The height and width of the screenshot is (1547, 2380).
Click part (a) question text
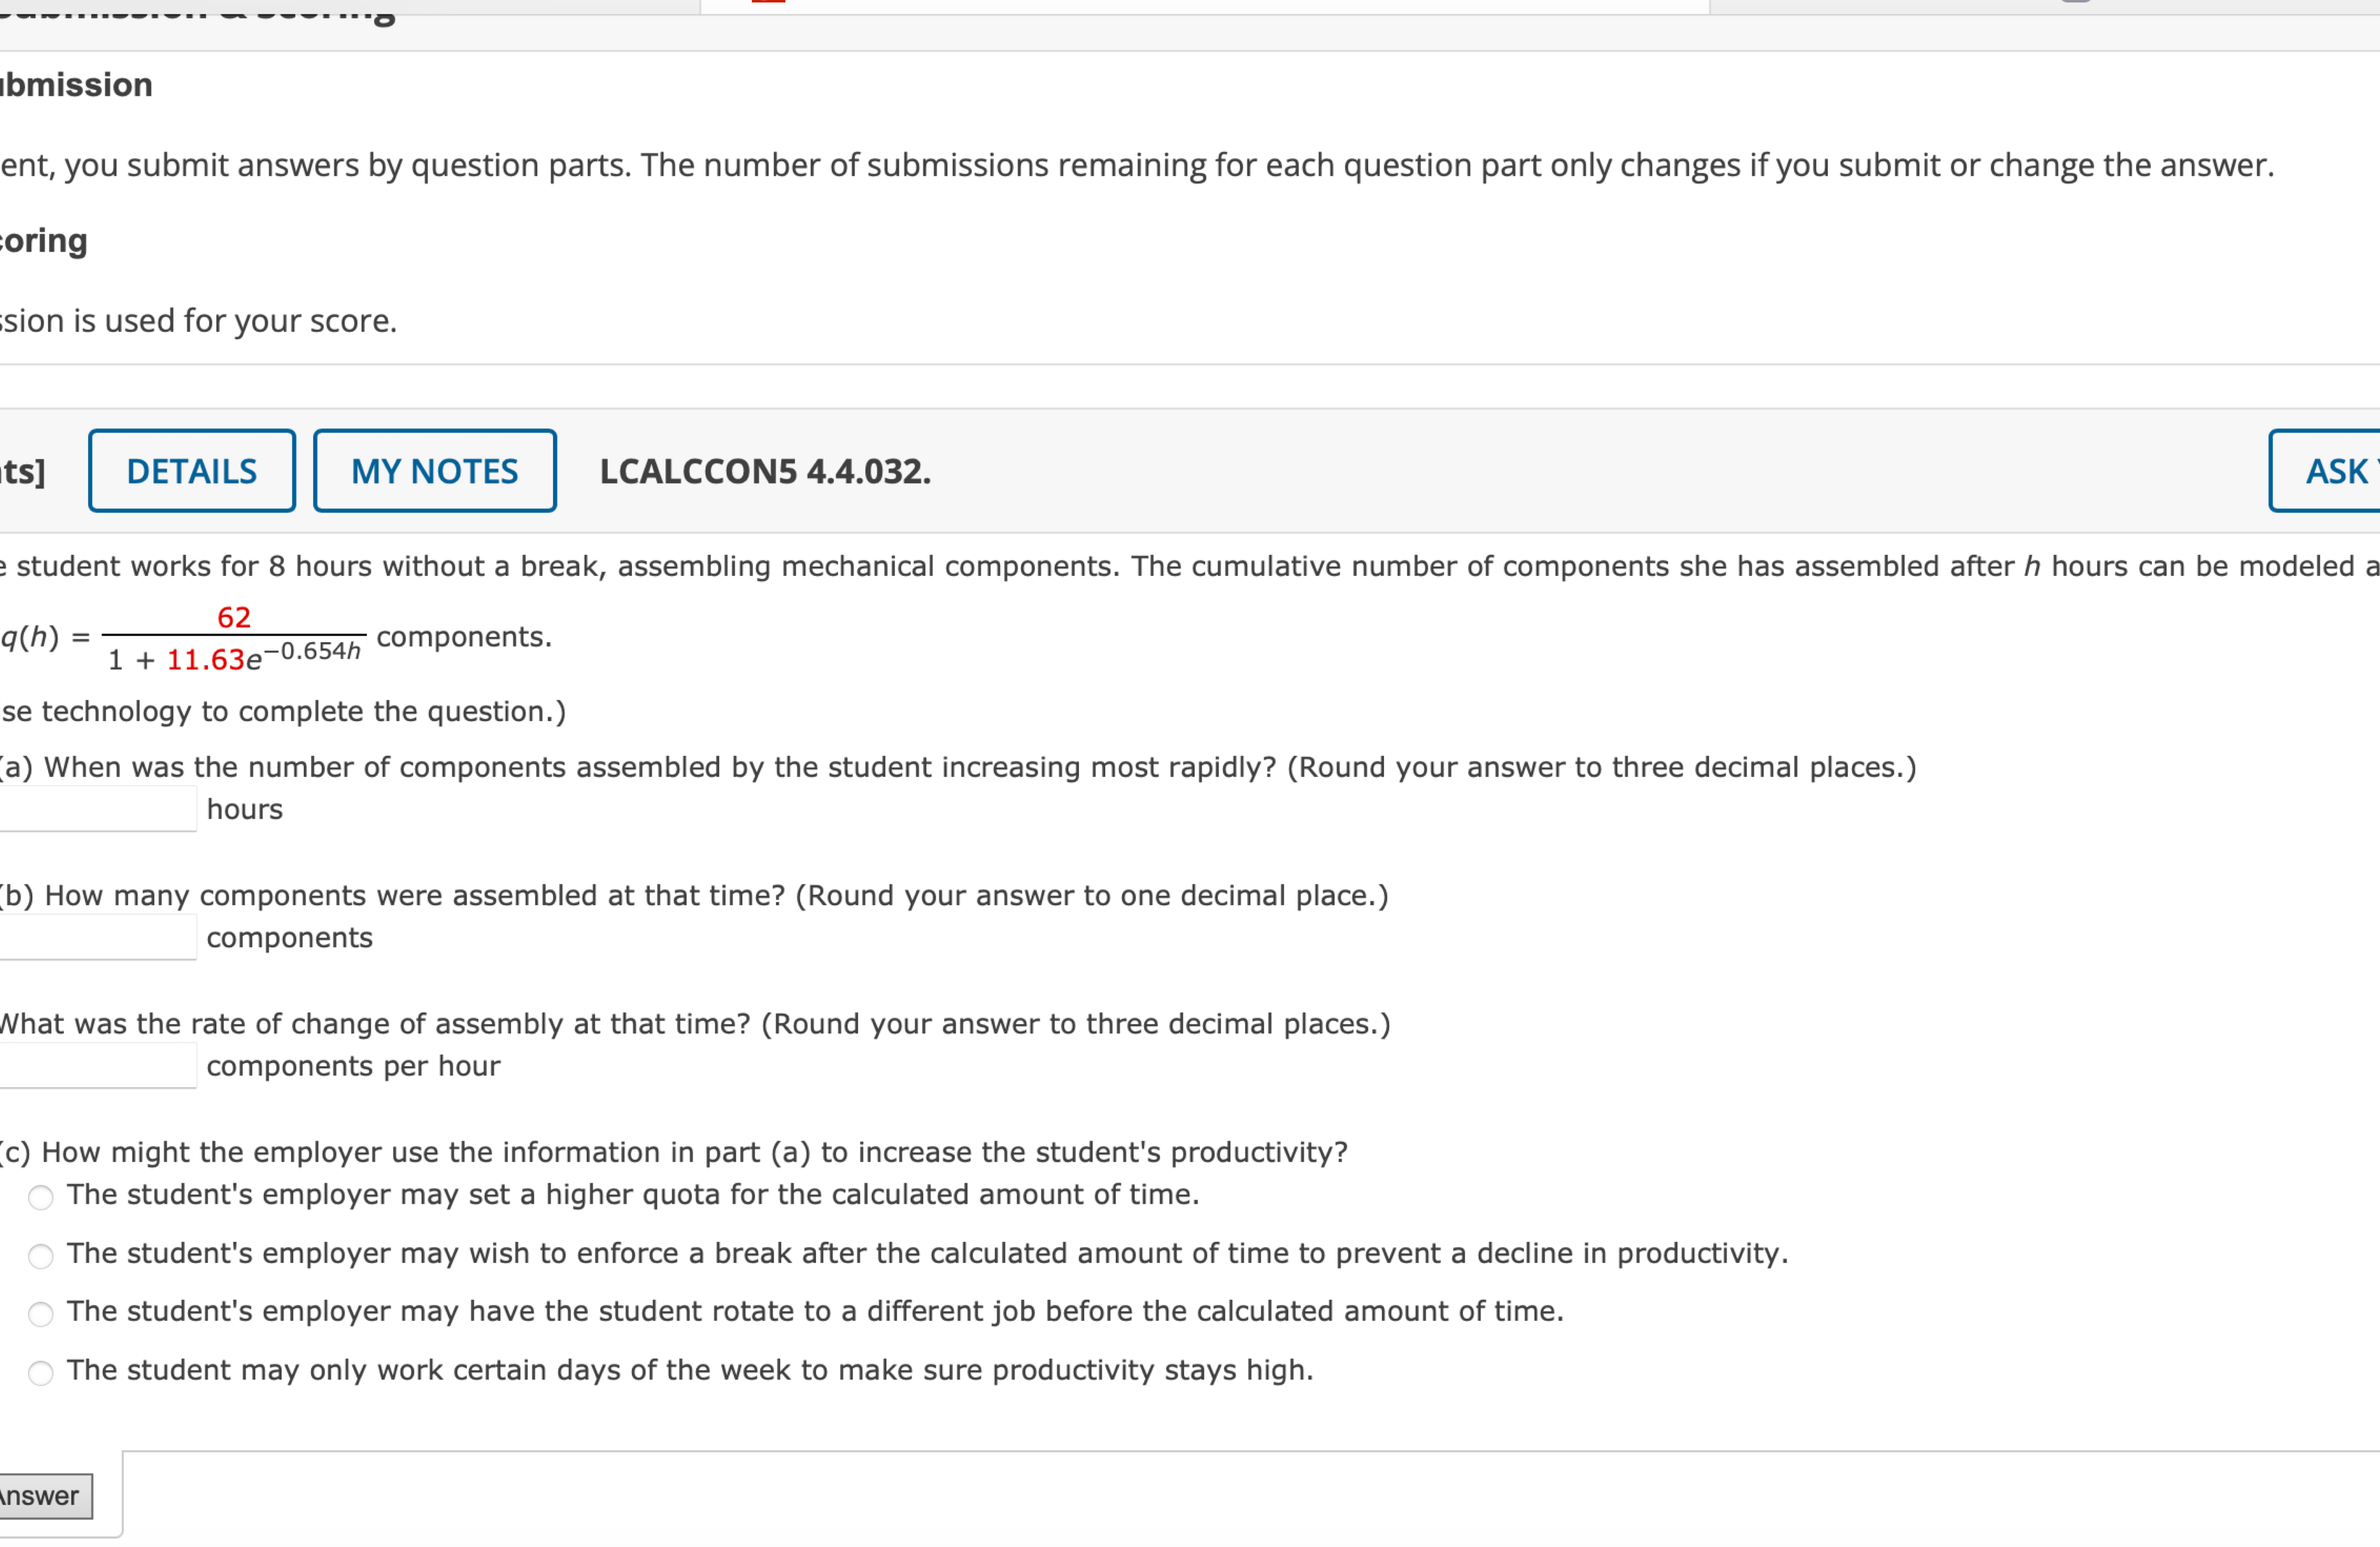coord(960,767)
